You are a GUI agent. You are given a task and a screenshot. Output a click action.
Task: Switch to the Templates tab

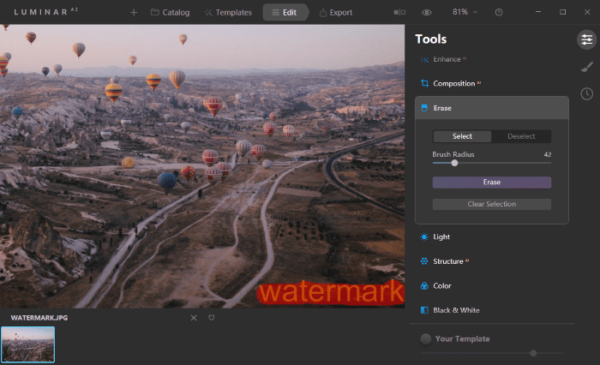coord(228,13)
